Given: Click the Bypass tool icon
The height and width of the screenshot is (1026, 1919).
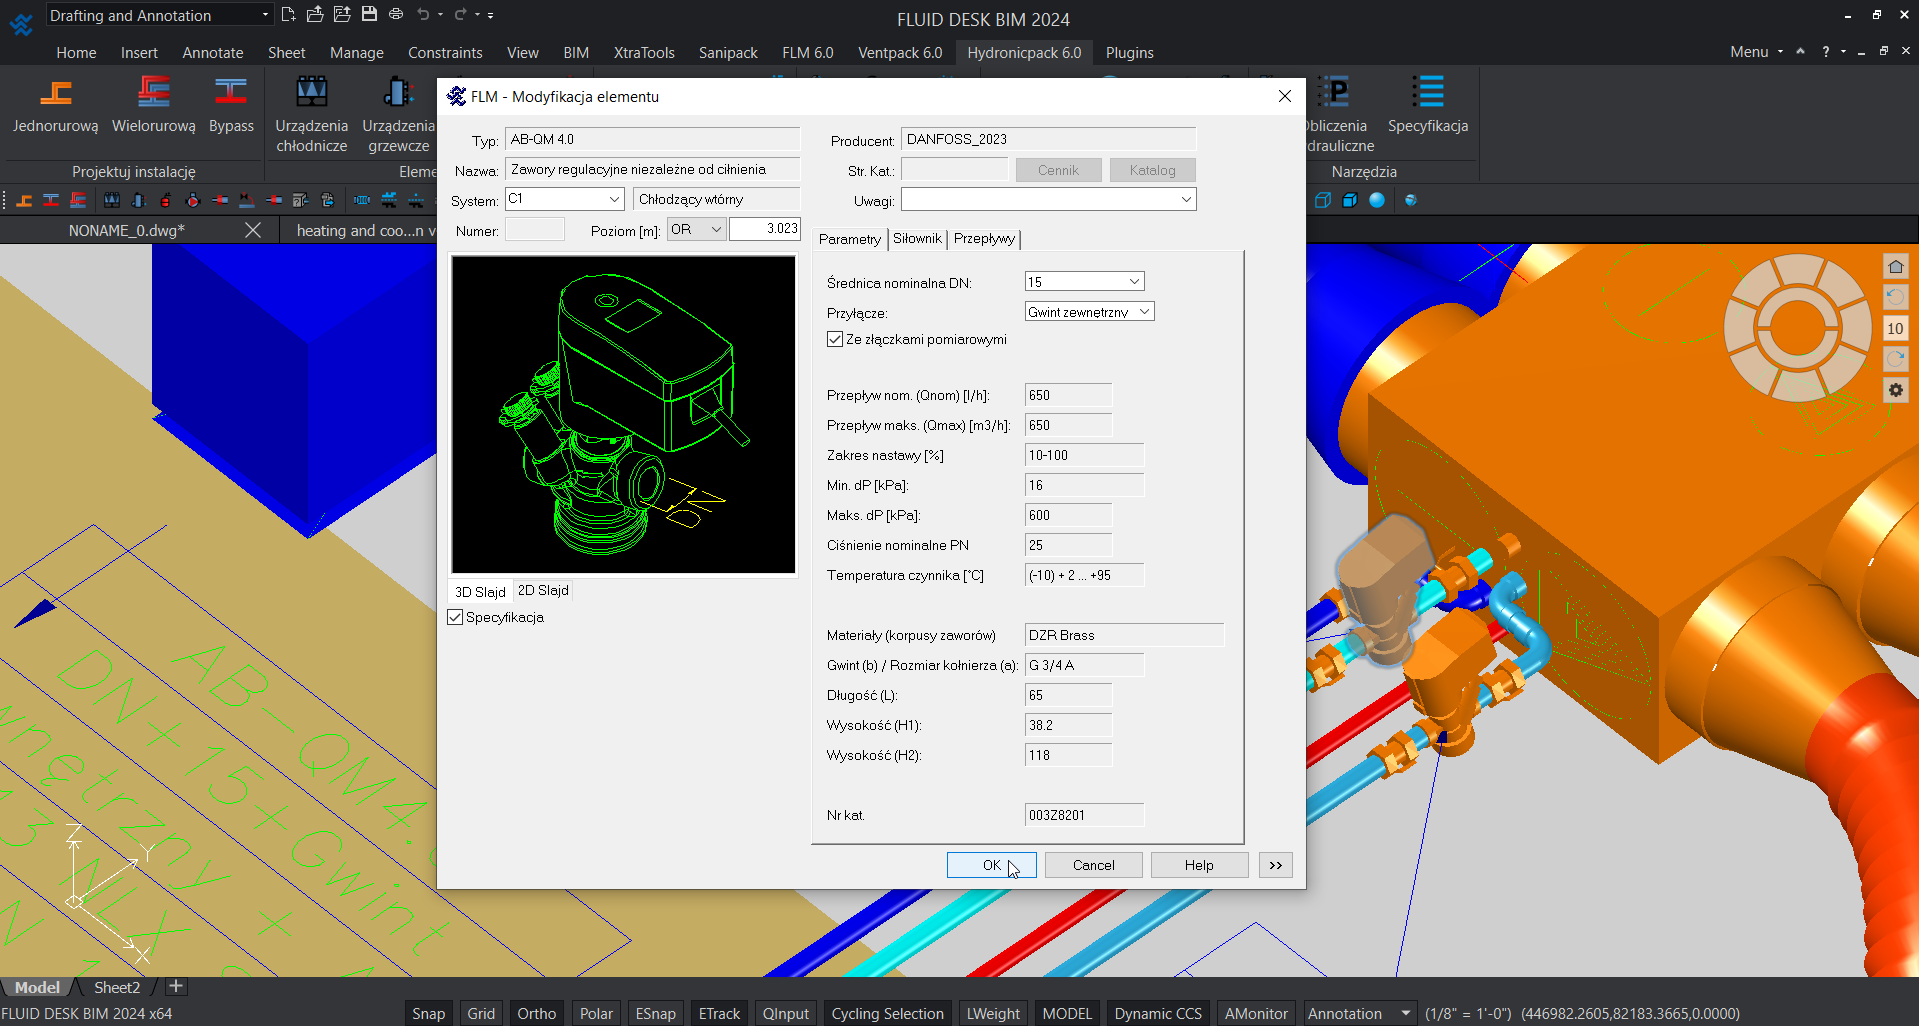Looking at the screenshot, I should coord(231,94).
